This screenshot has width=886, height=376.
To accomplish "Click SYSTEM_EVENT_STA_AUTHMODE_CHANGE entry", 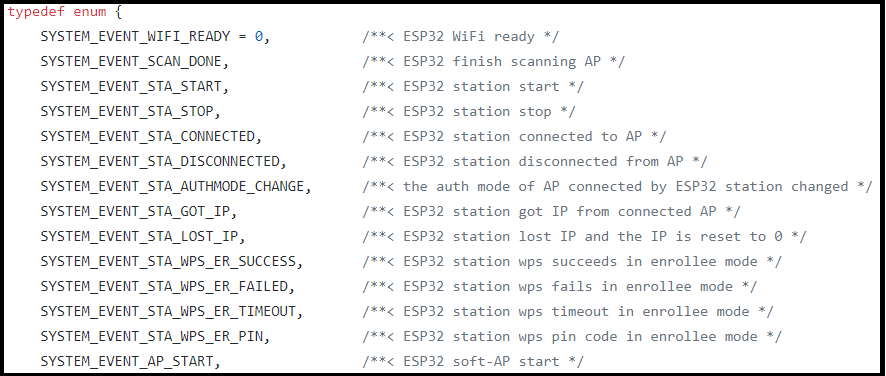I will [173, 187].
